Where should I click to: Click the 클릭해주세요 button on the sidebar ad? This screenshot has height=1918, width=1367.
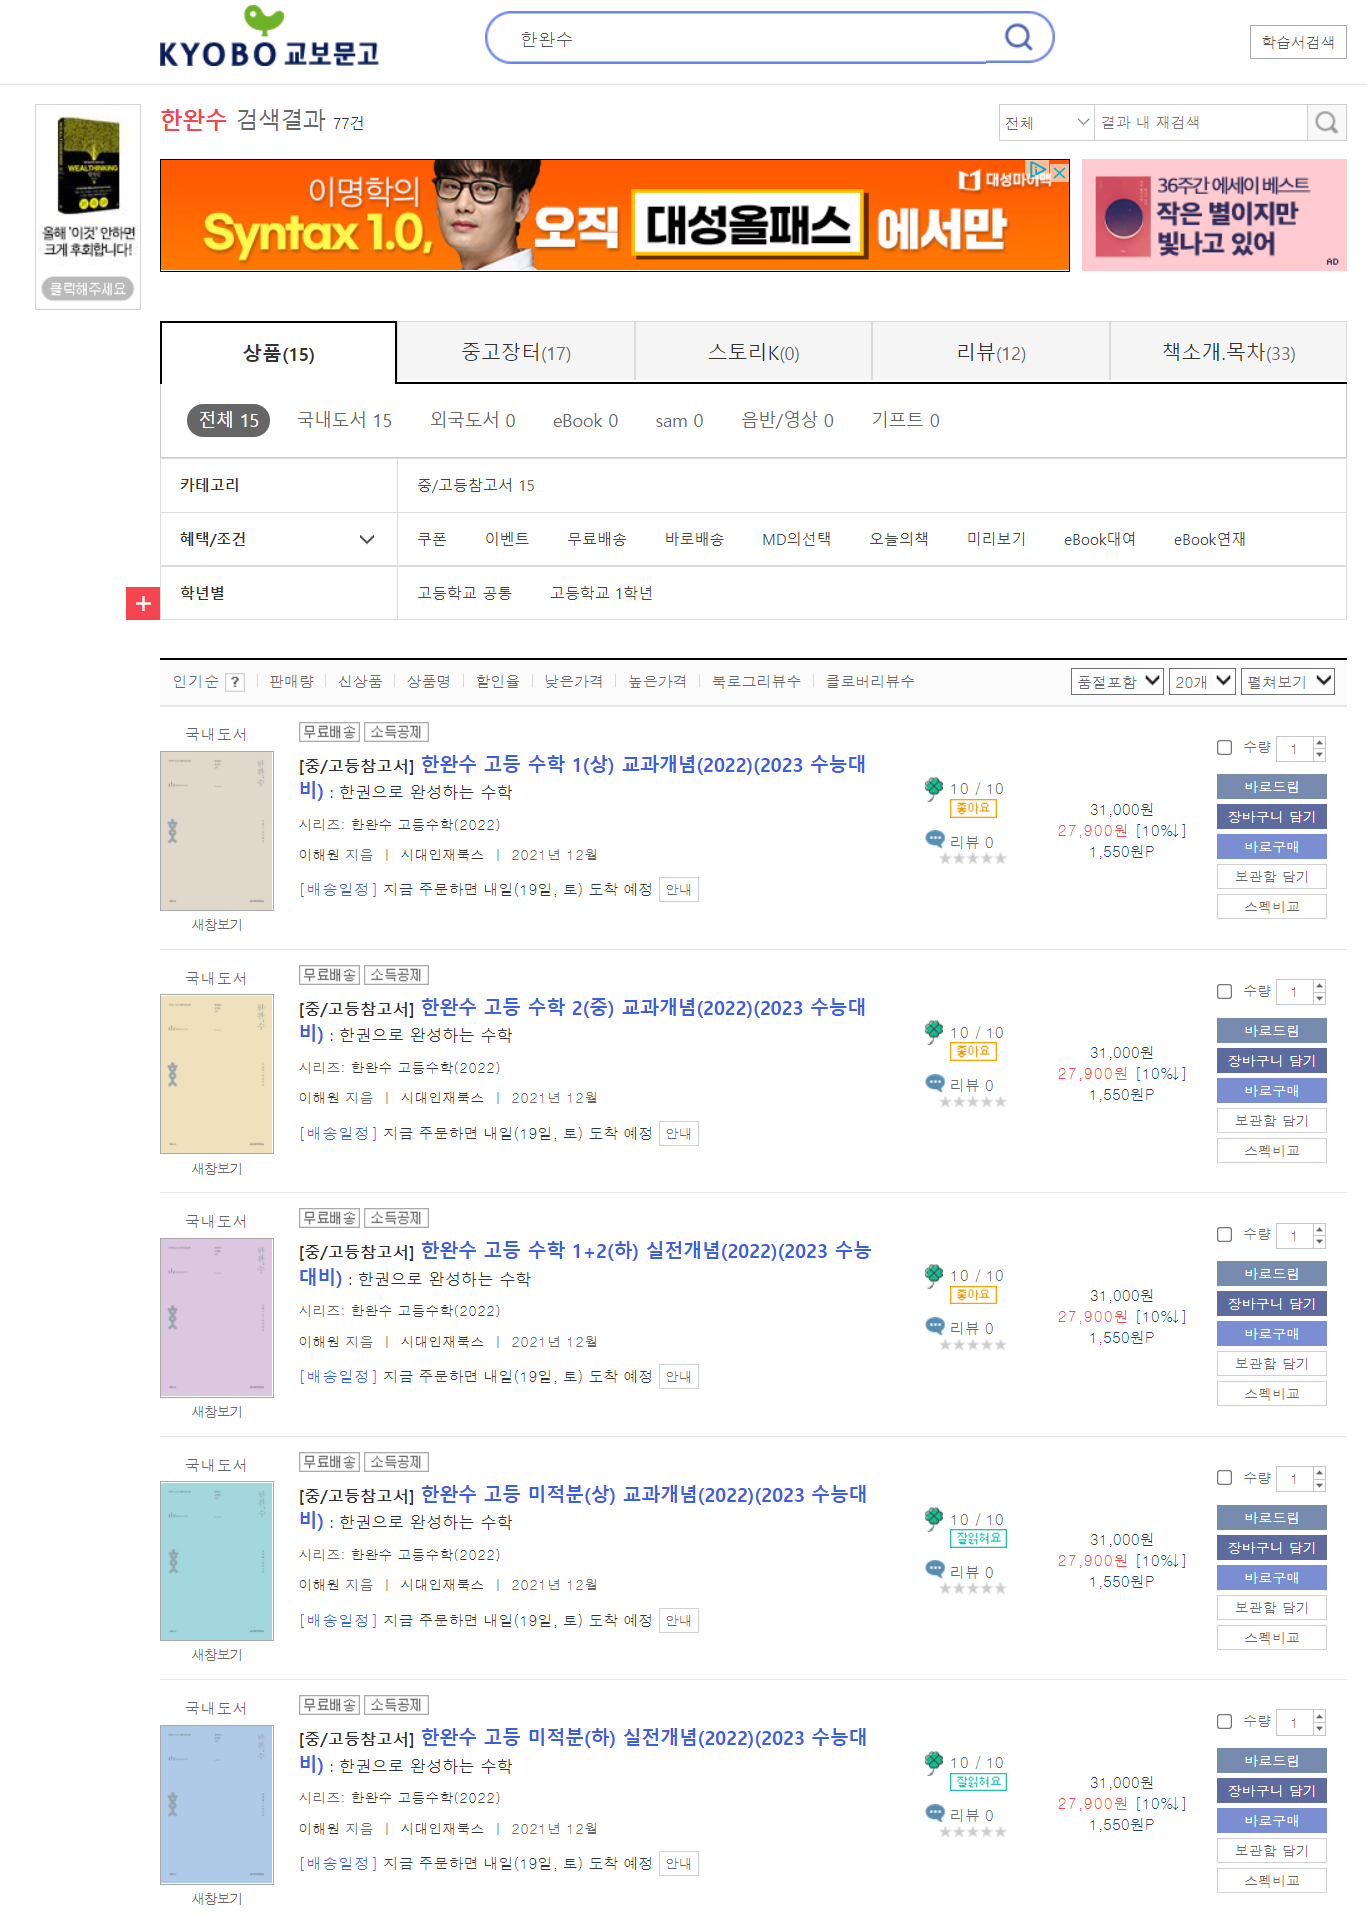tap(88, 289)
